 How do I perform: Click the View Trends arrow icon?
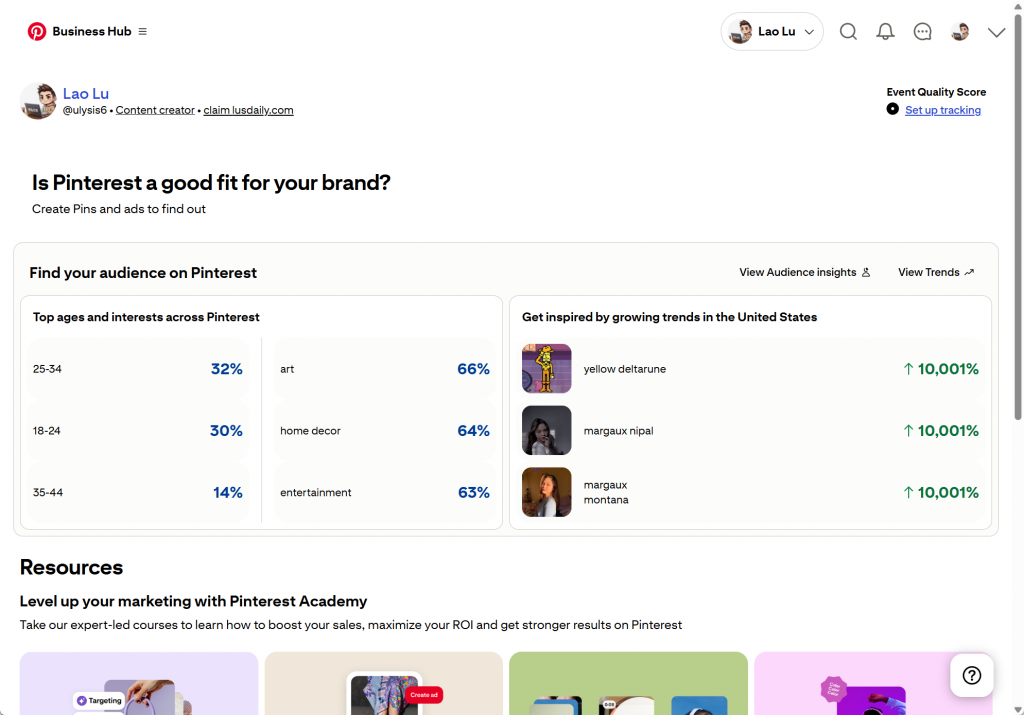969,272
